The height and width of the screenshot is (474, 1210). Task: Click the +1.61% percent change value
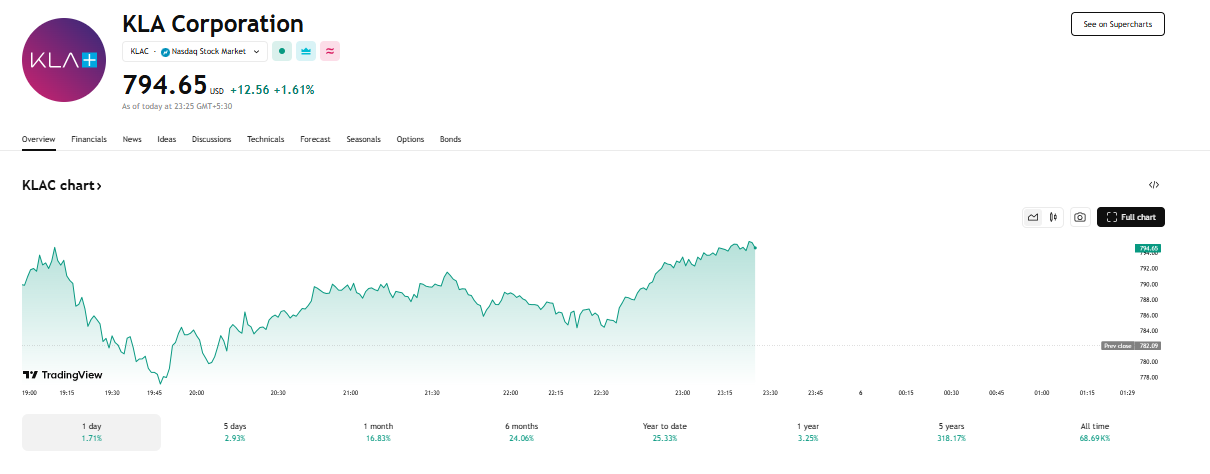294,89
